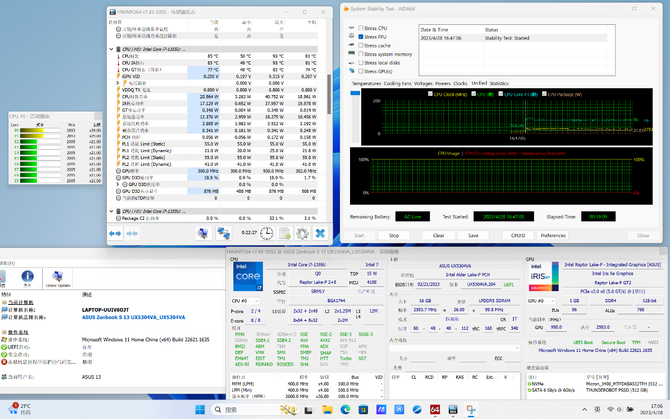Toggle the CPU Core #1 graph checkbox
Viewport: 670px width, 419px height.
pos(500,94)
